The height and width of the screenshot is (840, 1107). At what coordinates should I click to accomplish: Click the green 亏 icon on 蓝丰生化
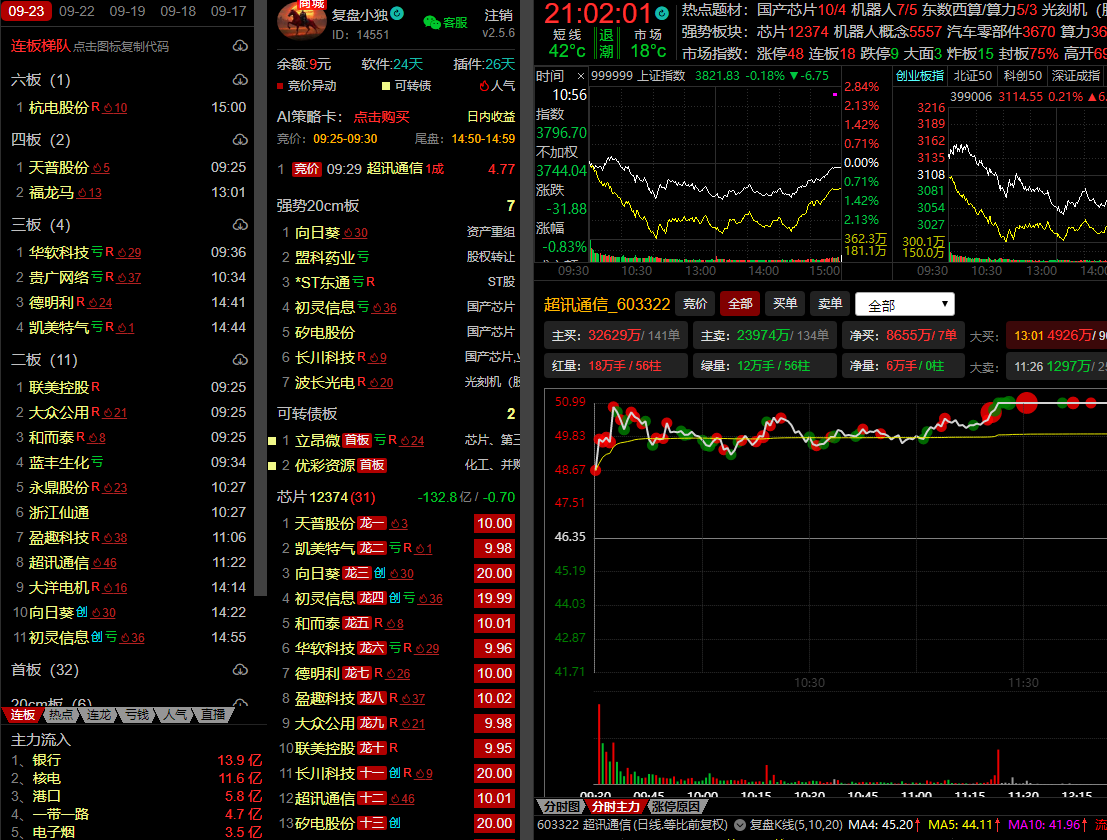[x=97, y=462]
